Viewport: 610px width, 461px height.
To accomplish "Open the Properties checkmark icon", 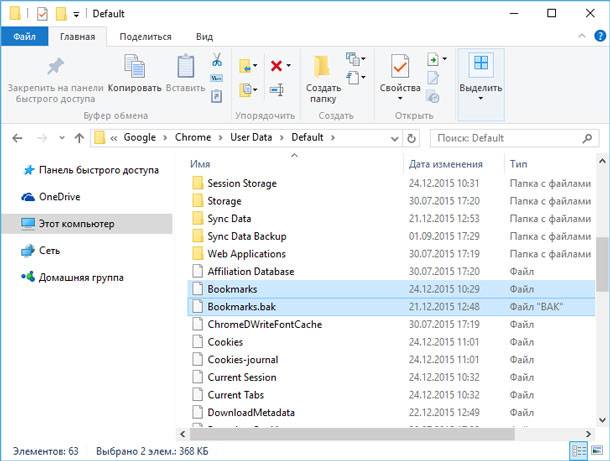I will [400, 67].
